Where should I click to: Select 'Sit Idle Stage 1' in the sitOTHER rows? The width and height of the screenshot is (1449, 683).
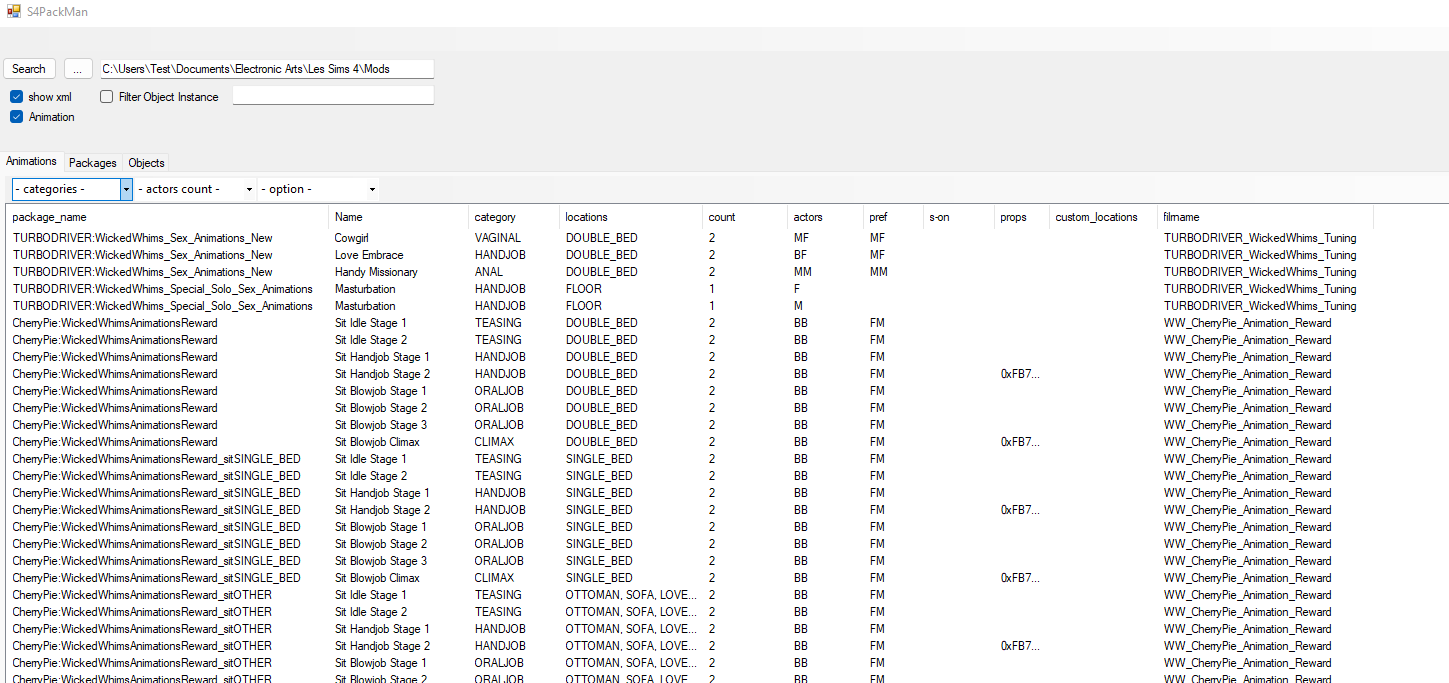[x=371, y=595]
